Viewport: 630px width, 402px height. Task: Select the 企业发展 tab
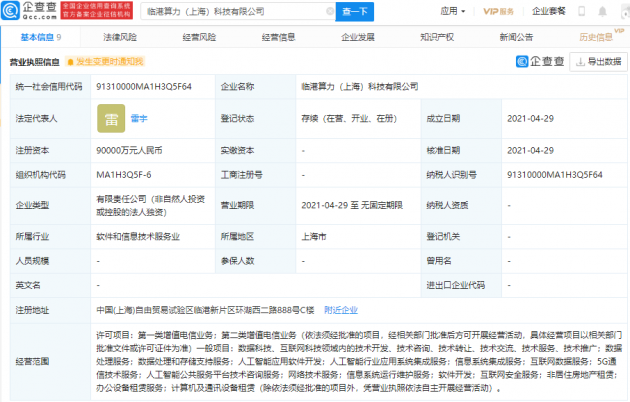point(360,37)
